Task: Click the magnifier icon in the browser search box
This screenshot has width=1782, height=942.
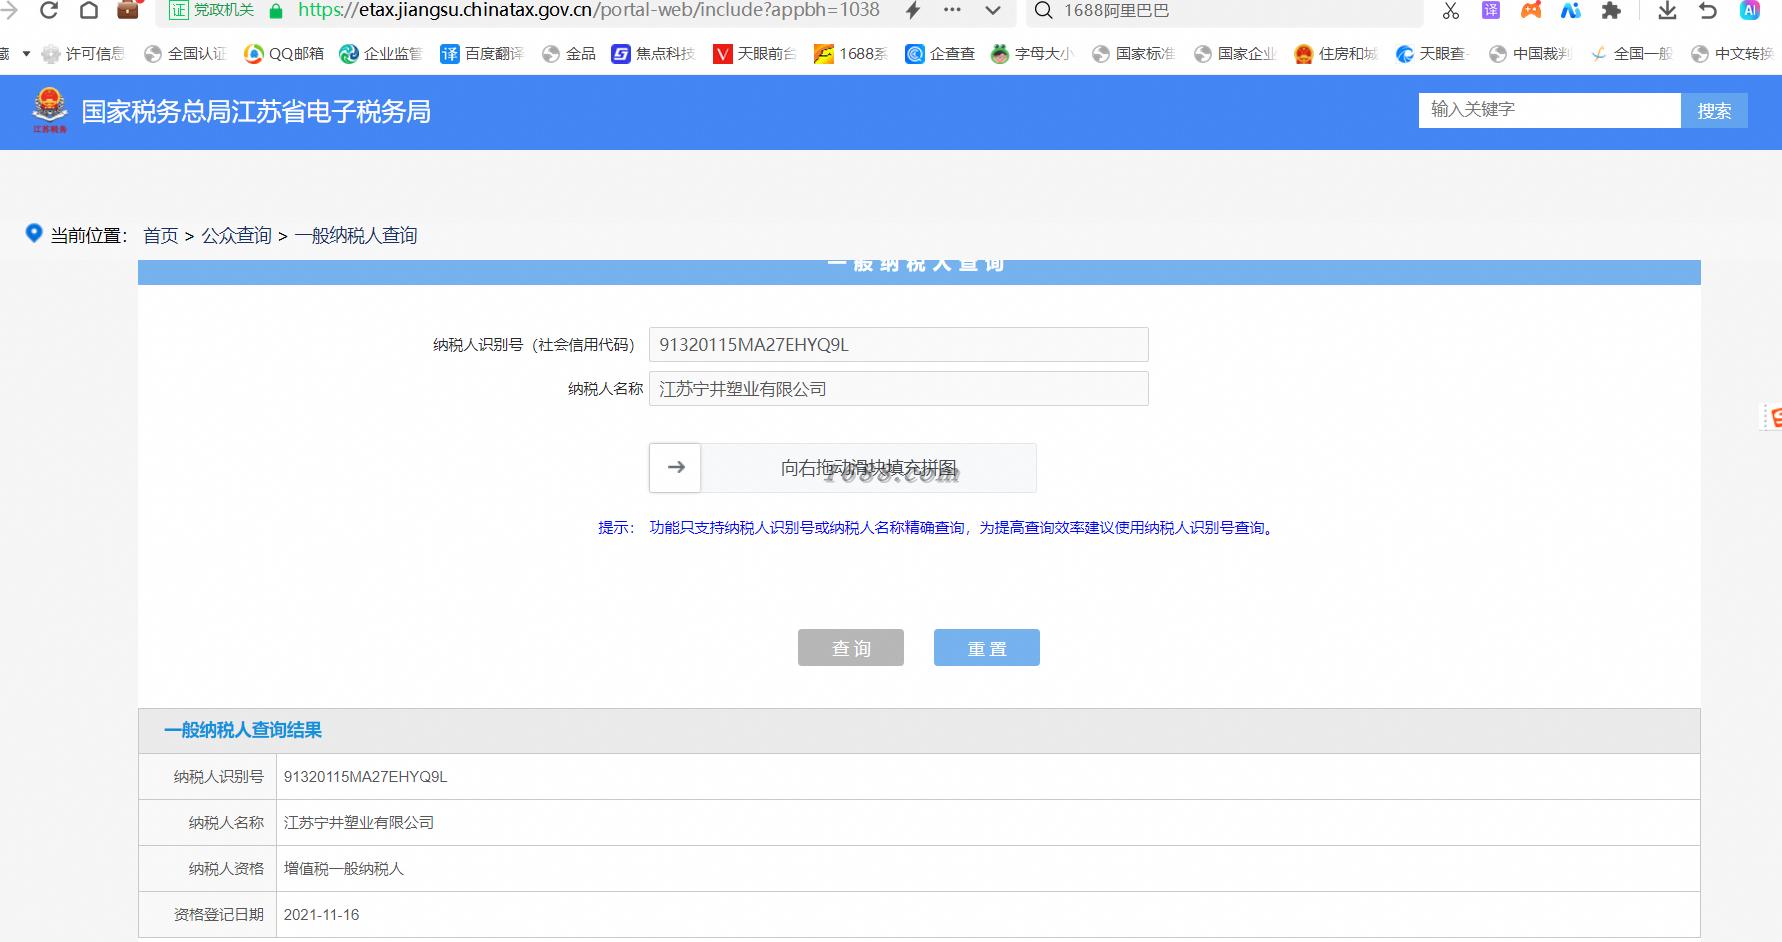Action: coord(1043,11)
